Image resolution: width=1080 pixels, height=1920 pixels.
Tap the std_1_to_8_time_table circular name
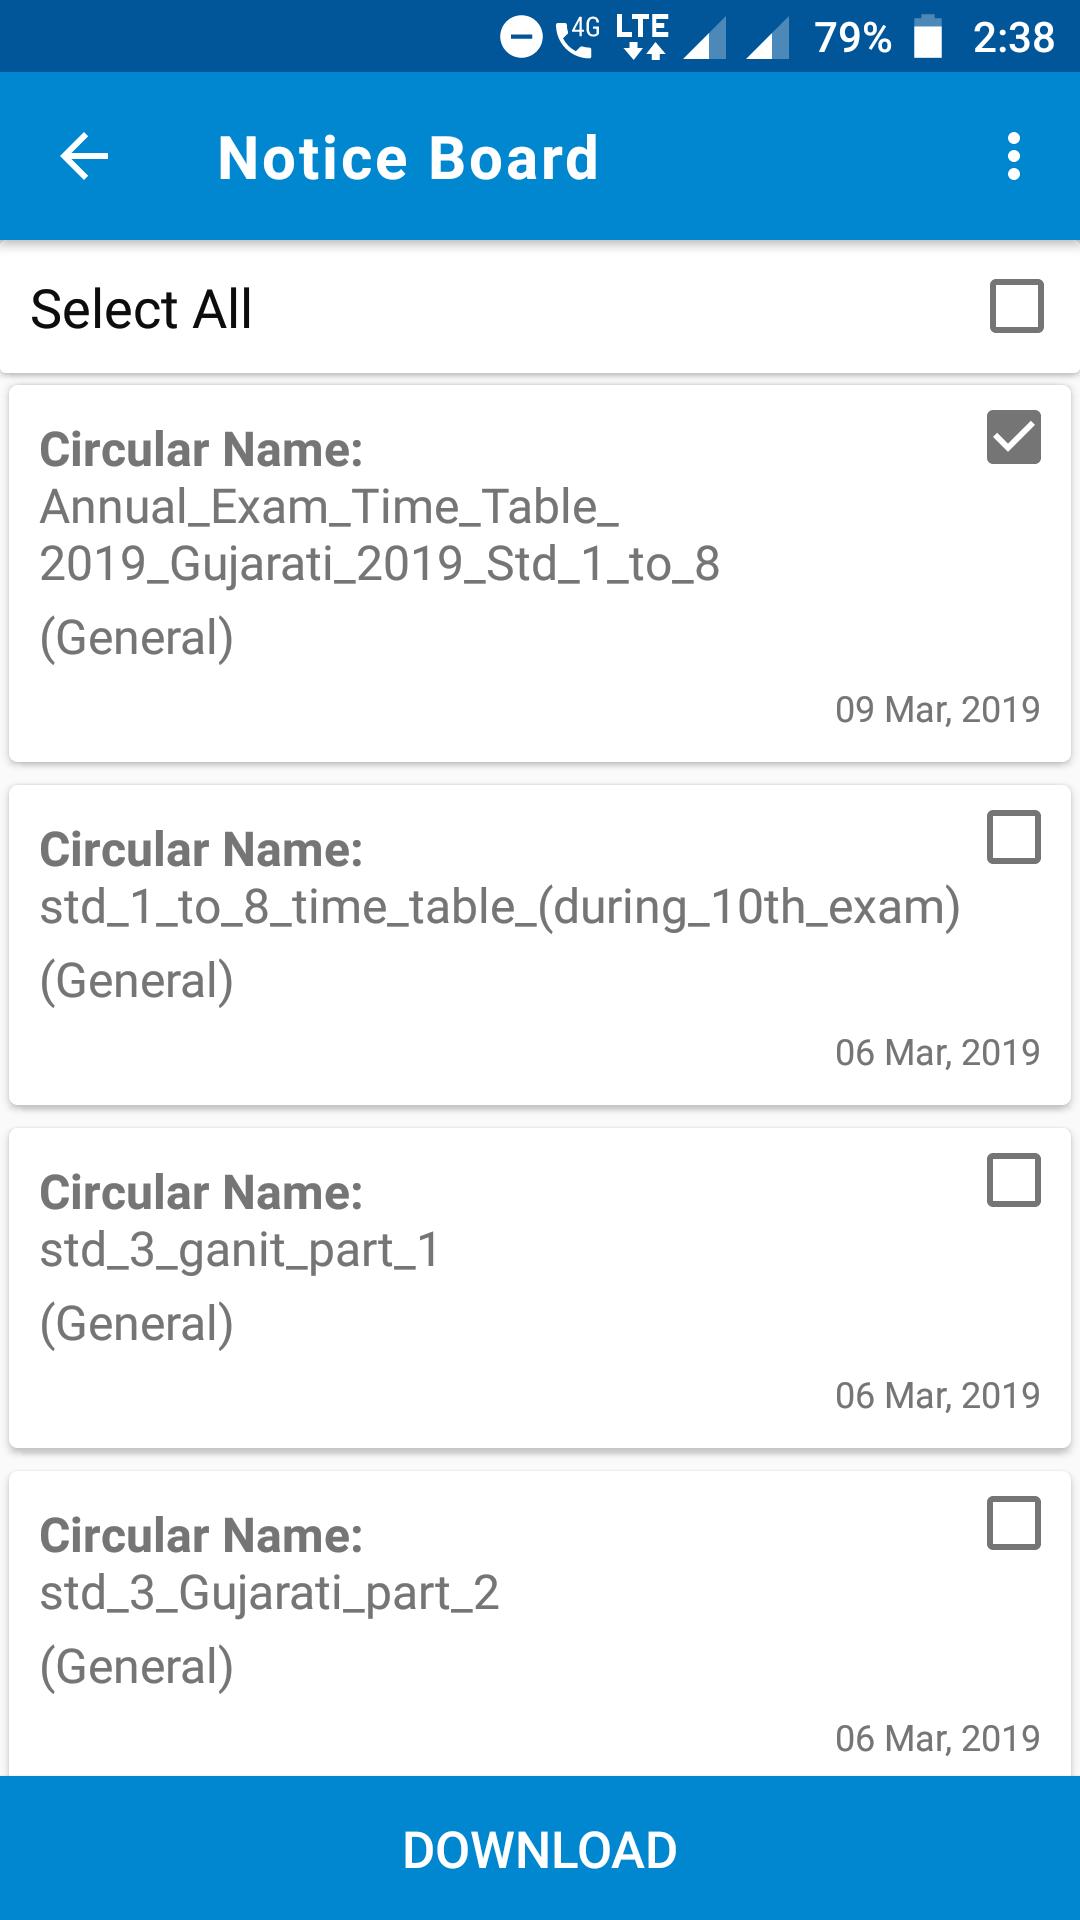click(500, 907)
